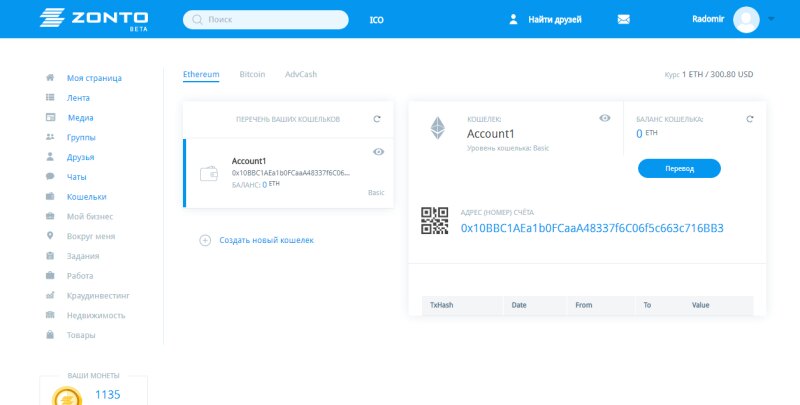This screenshot has height=405, width=800.
Task: Click the Поиск search field
Action: (266, 19)
